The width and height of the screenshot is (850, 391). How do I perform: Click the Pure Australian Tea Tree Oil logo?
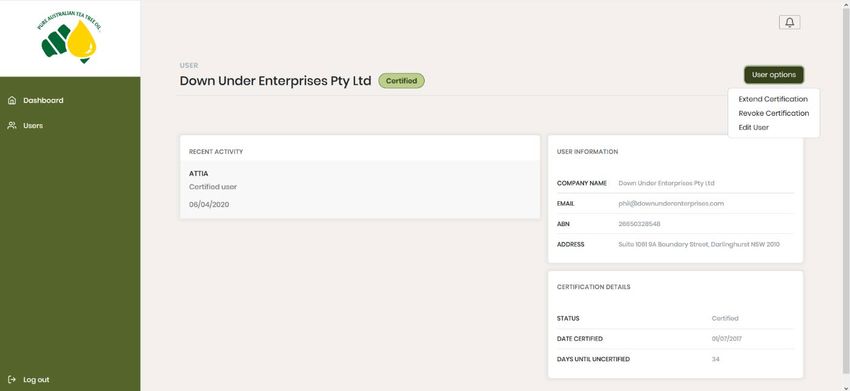[70, 38]
